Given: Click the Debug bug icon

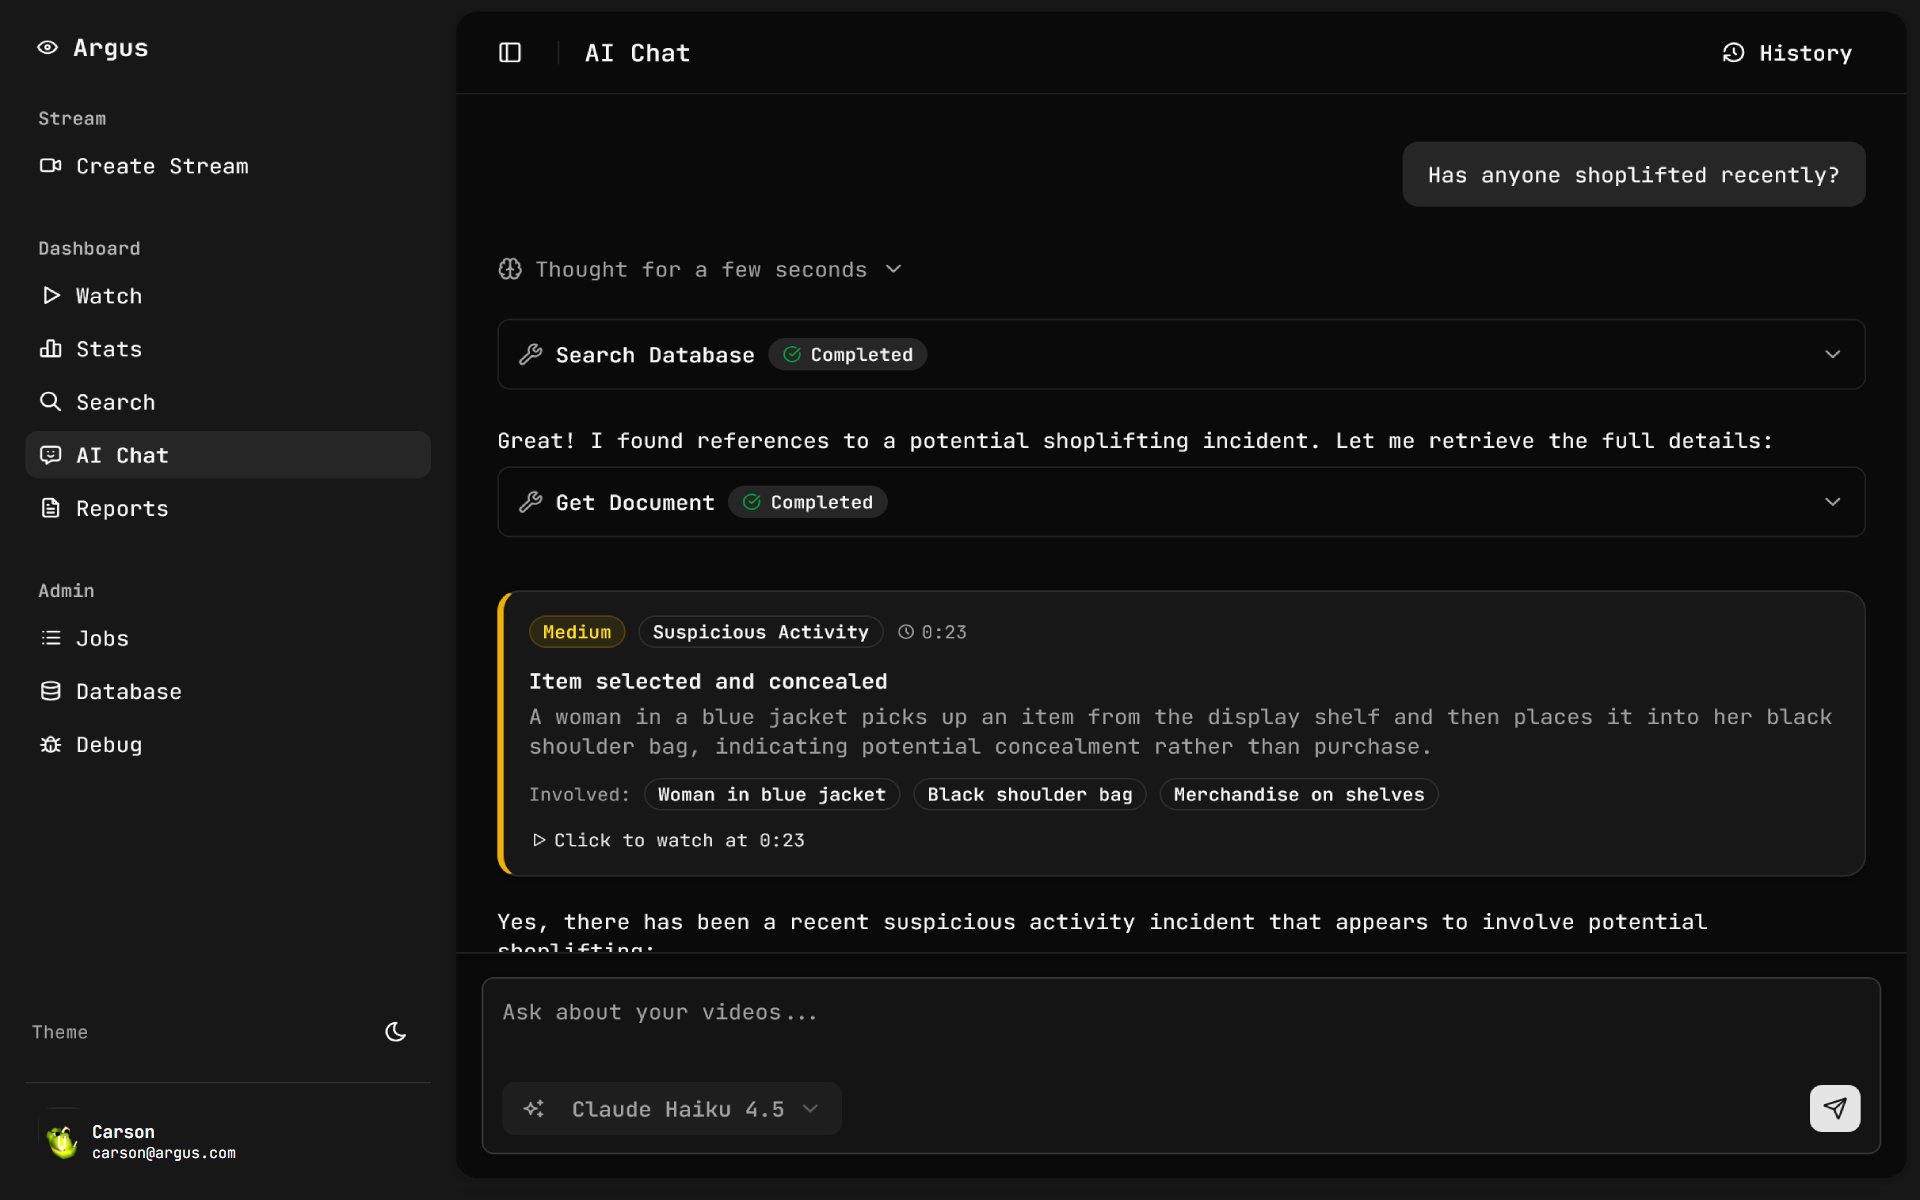Looking at the screenshot, I should pos(50,744).
